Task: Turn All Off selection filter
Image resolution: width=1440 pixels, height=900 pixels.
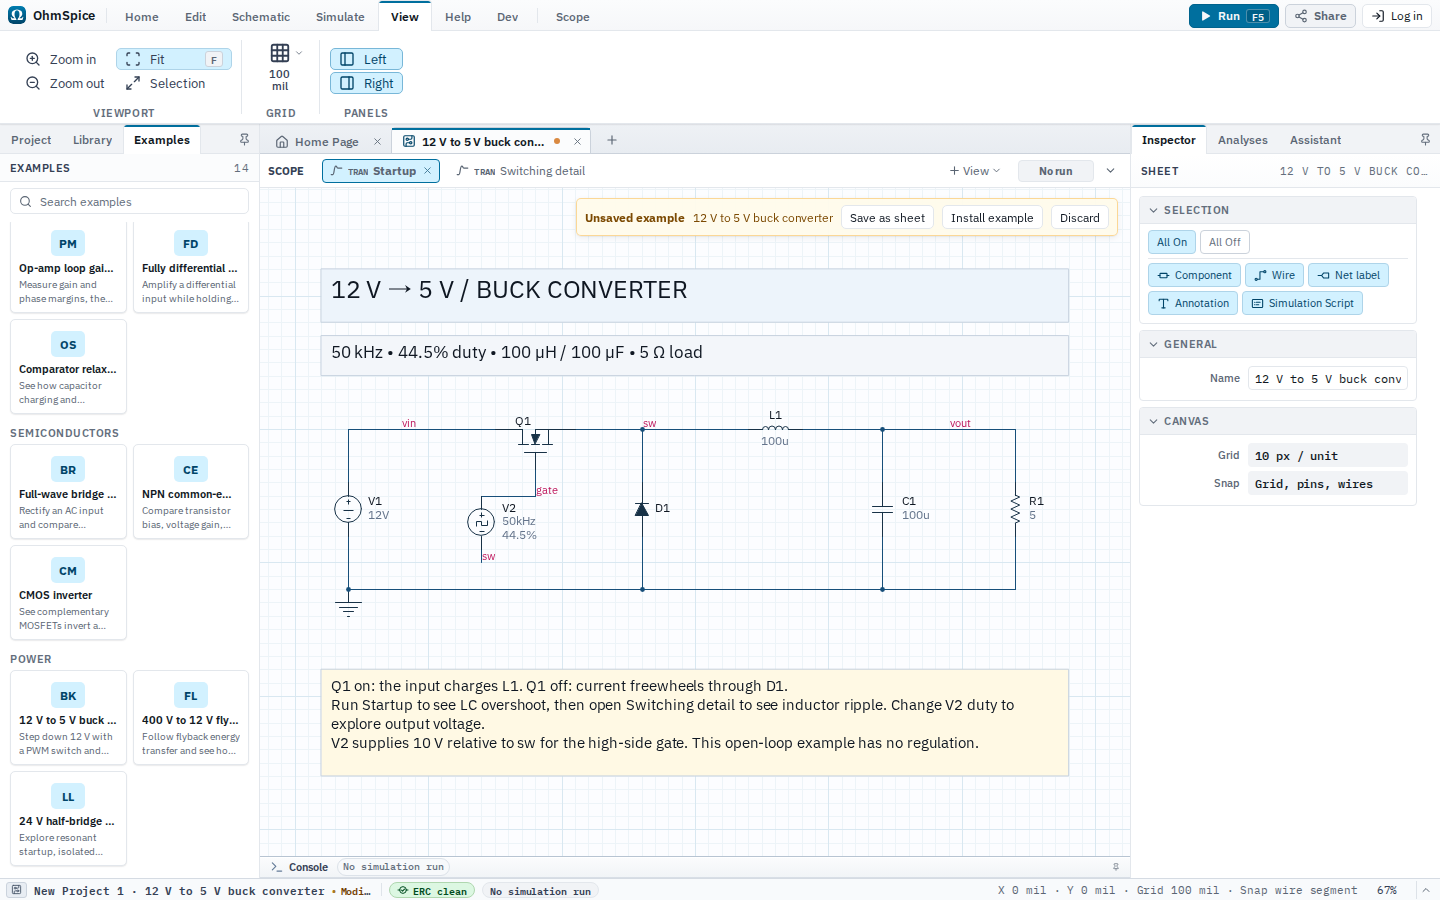Action: pyautogui.click(x=1224, y=242)
